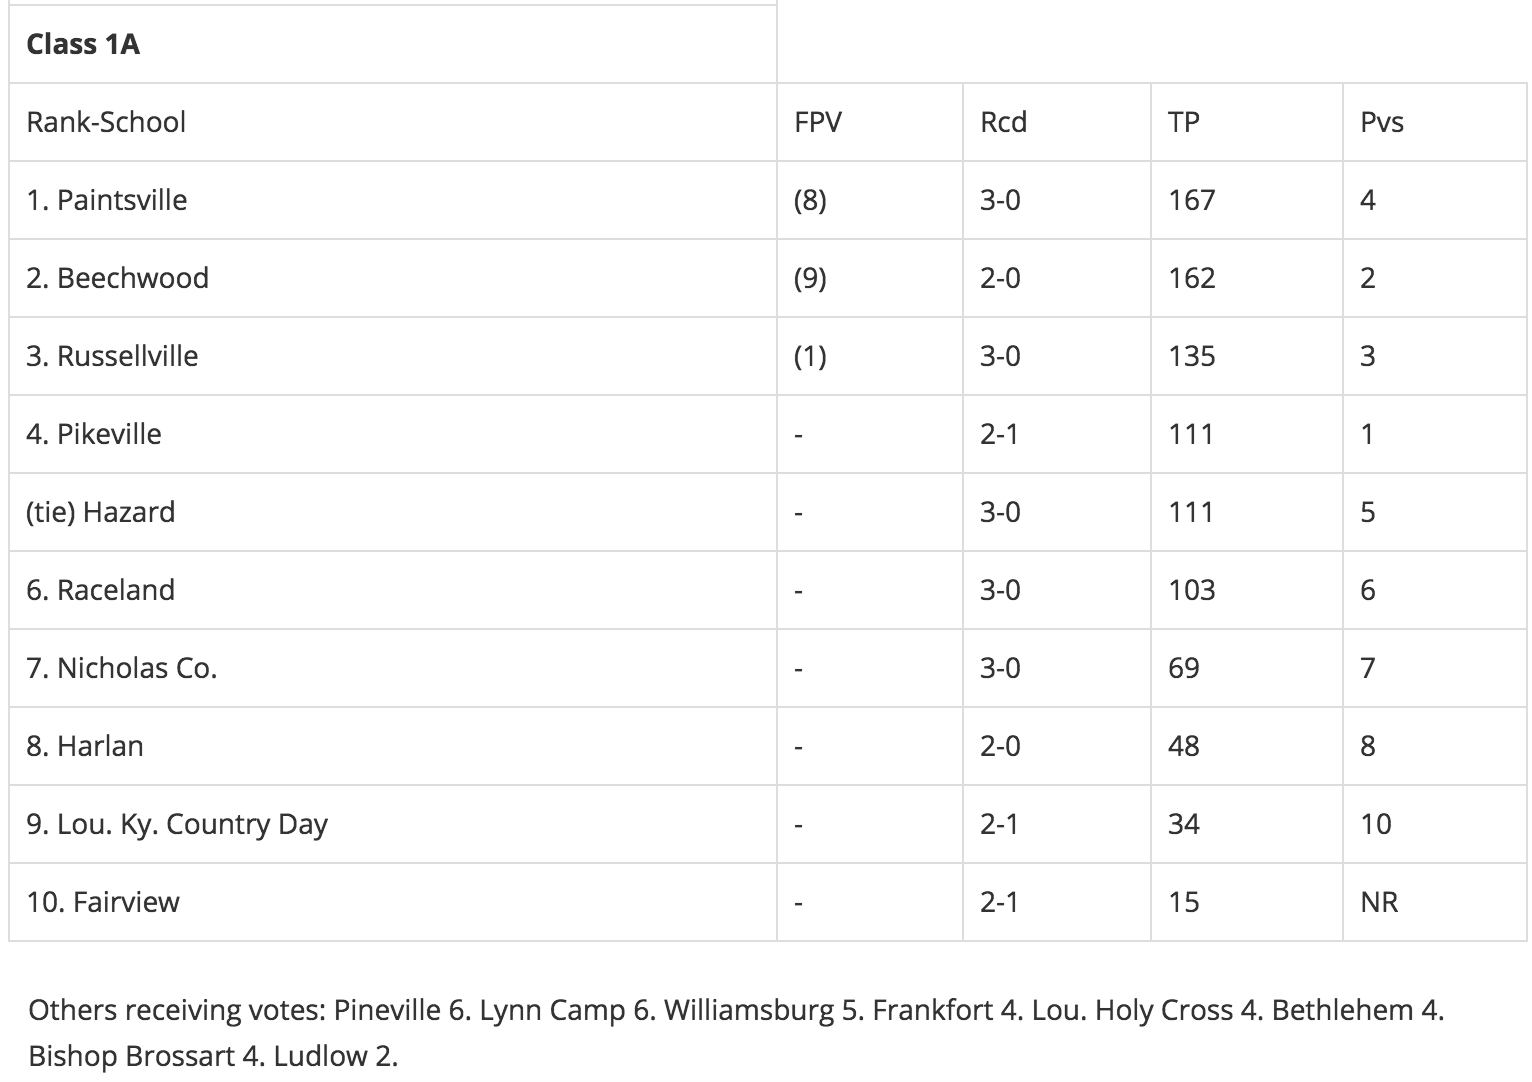Select the 7. Nicholas Co. cell
This screenshot has width=1532, height=1082.
coord(392,668)
